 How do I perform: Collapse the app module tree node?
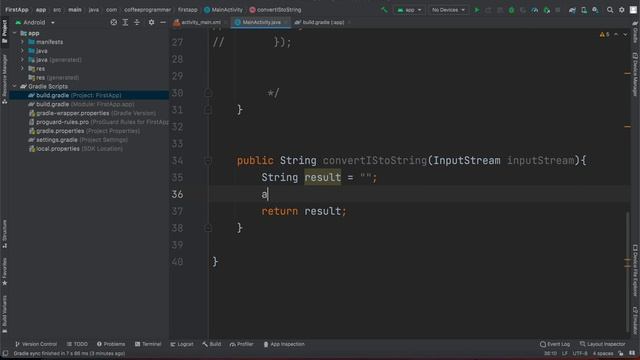coord(15,33)
